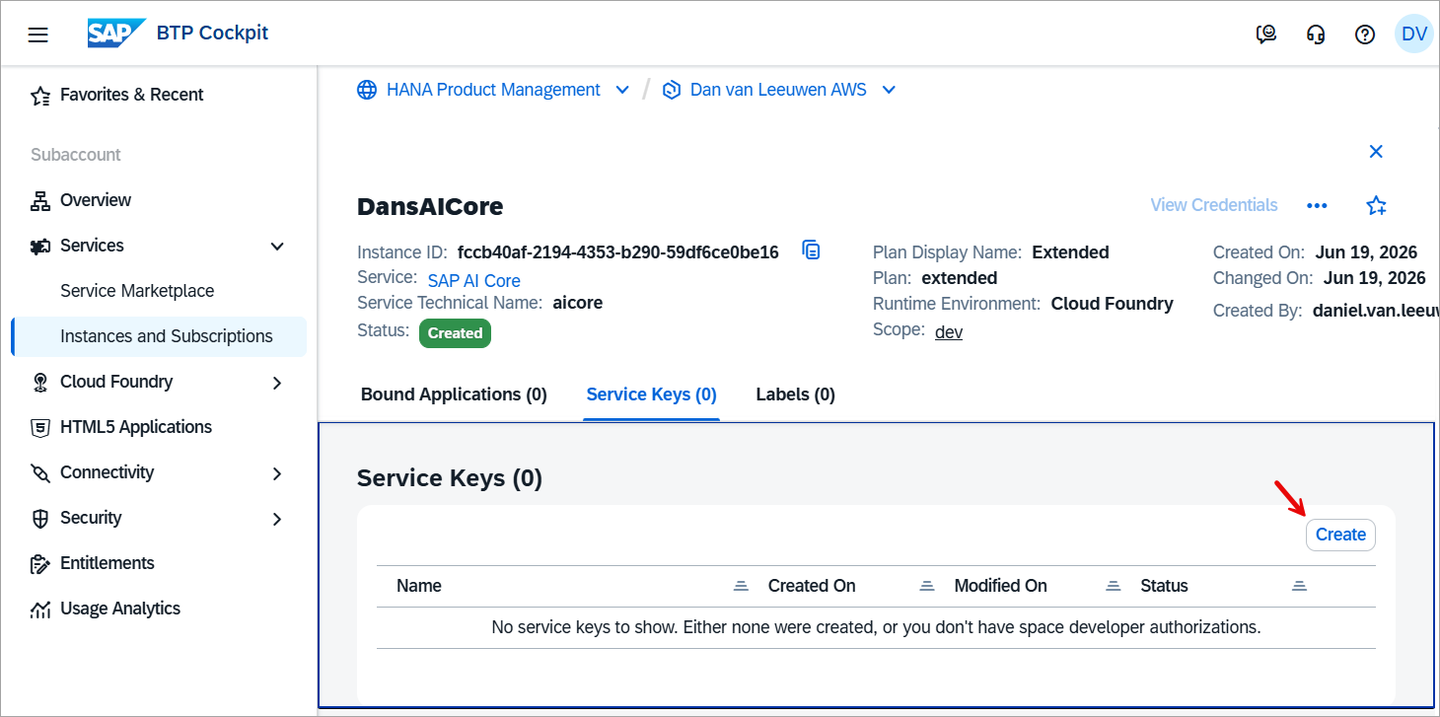Viewport: 1440px width, 717px height.
Task: Switch to Labels (0) tab
Action: [795, 394]
